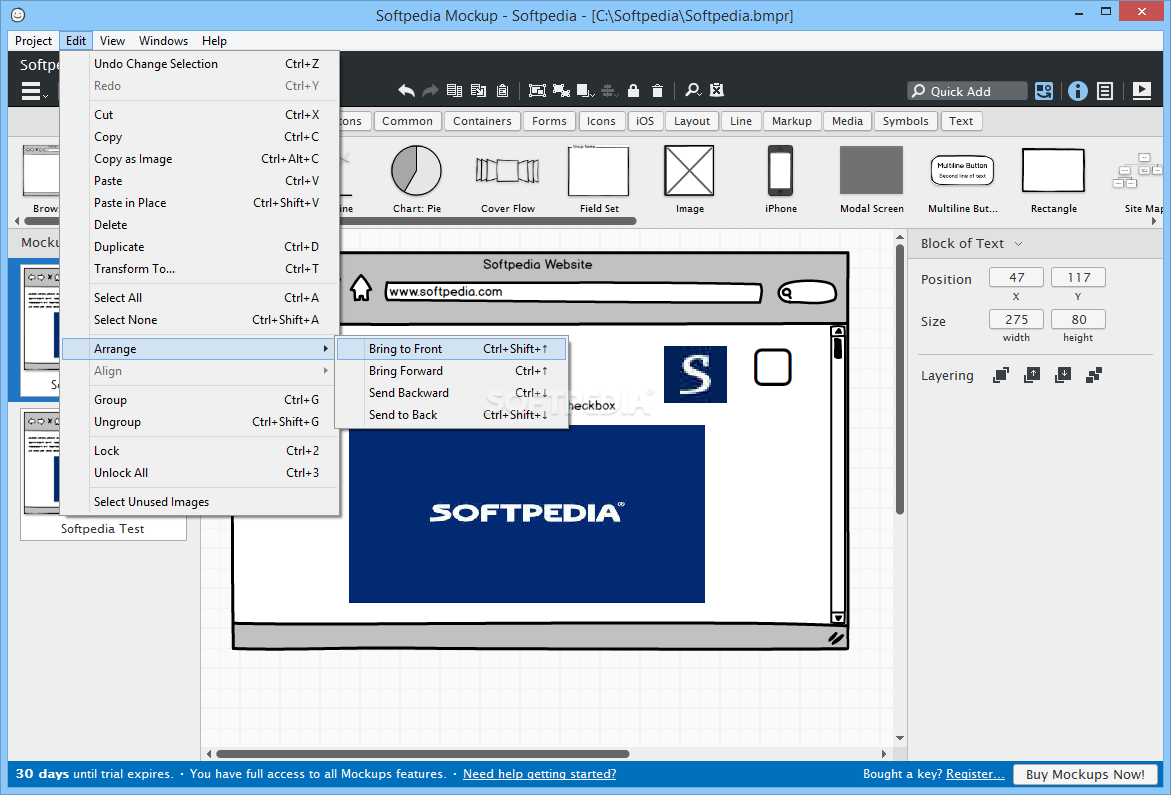
Task: Expand the Arrange submenu arrow
Action: pos(326,349)
